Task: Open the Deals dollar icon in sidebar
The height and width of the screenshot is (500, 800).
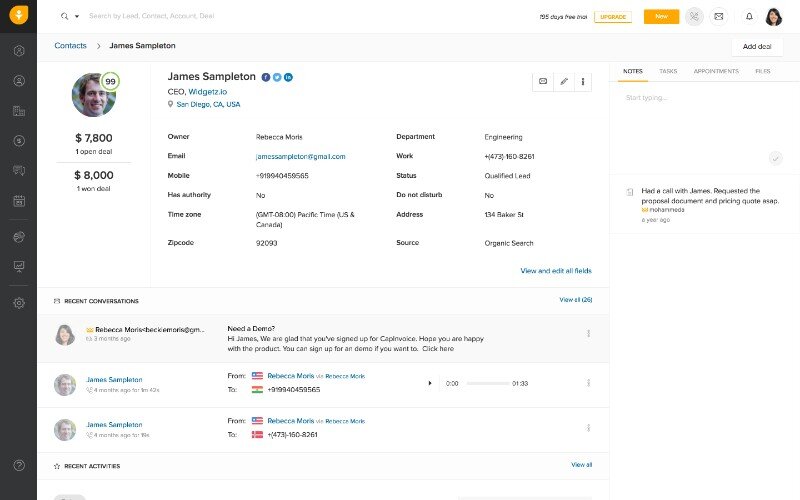Action: click(x=18, y=141)
